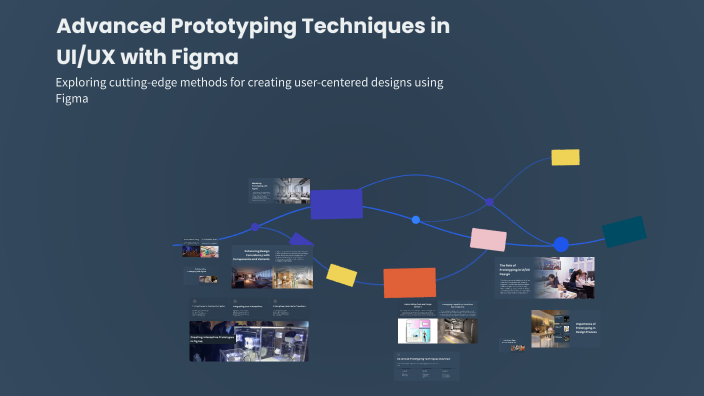The width and height of the screenshot is (704, 396).
Task: Select the yellow rectangle at the upper branch end
Action: tap(565, 157)
